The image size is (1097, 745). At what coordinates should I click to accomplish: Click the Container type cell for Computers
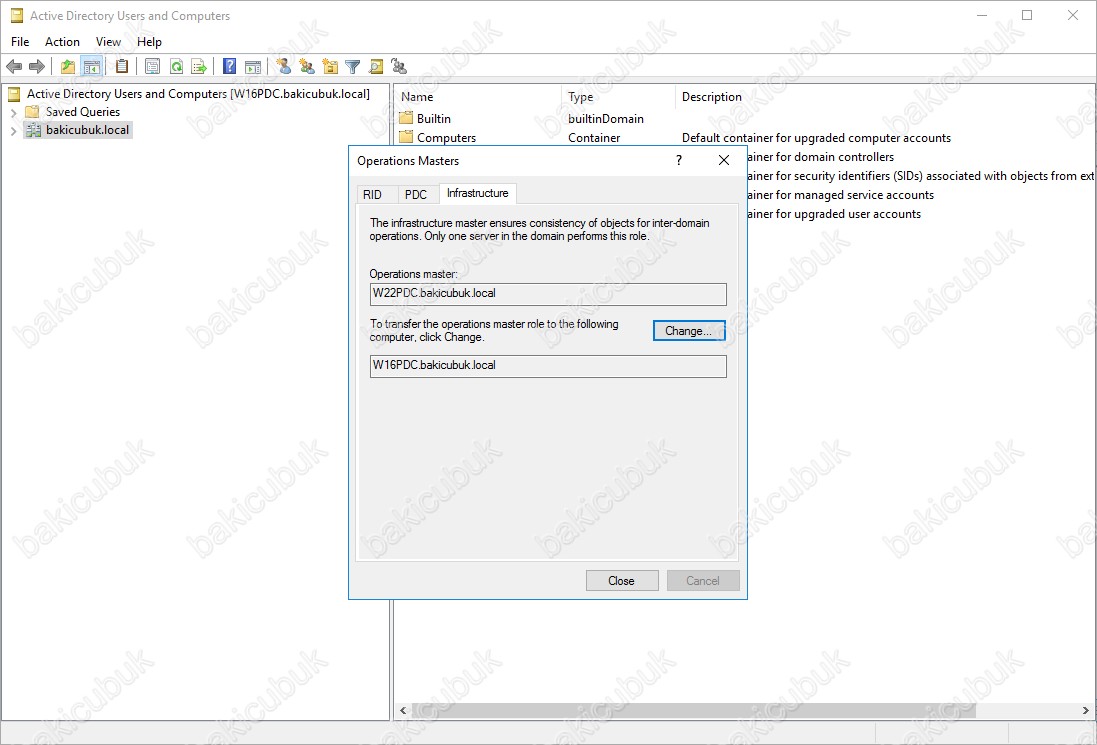(594, 138)
